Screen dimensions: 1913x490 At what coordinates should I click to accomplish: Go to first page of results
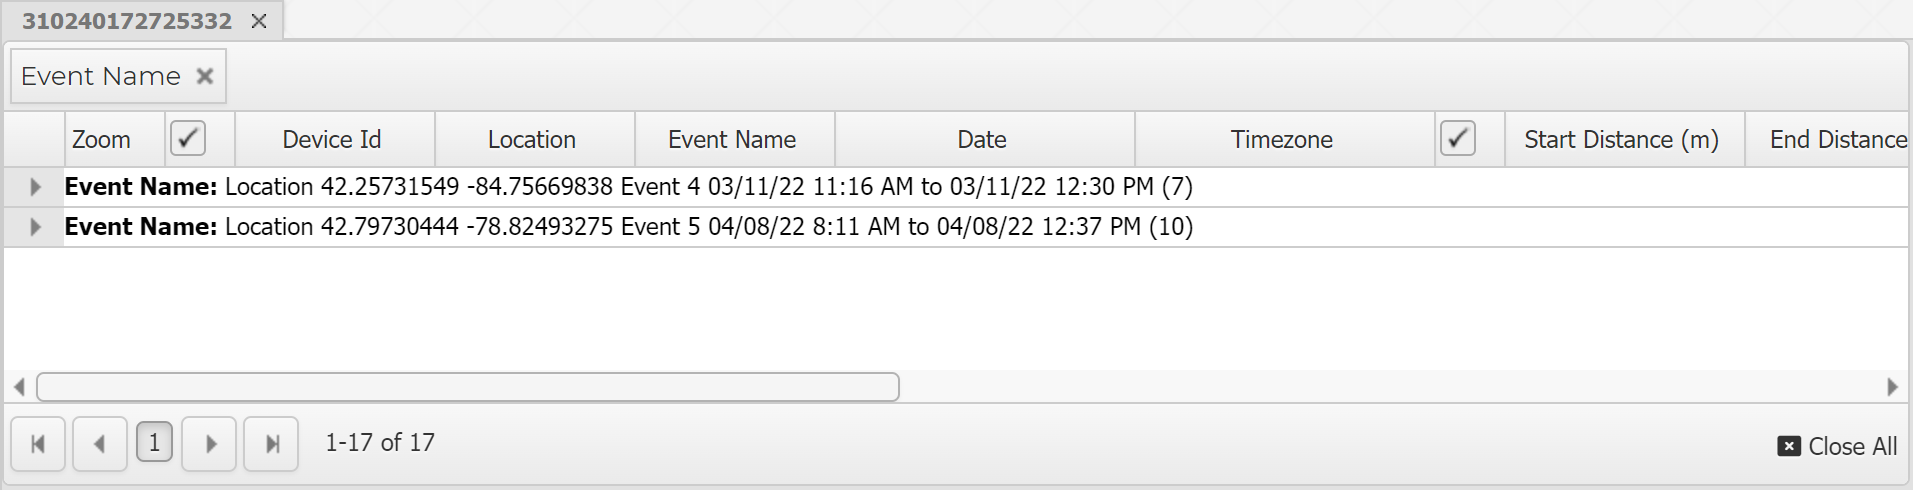tap(38, 444)
